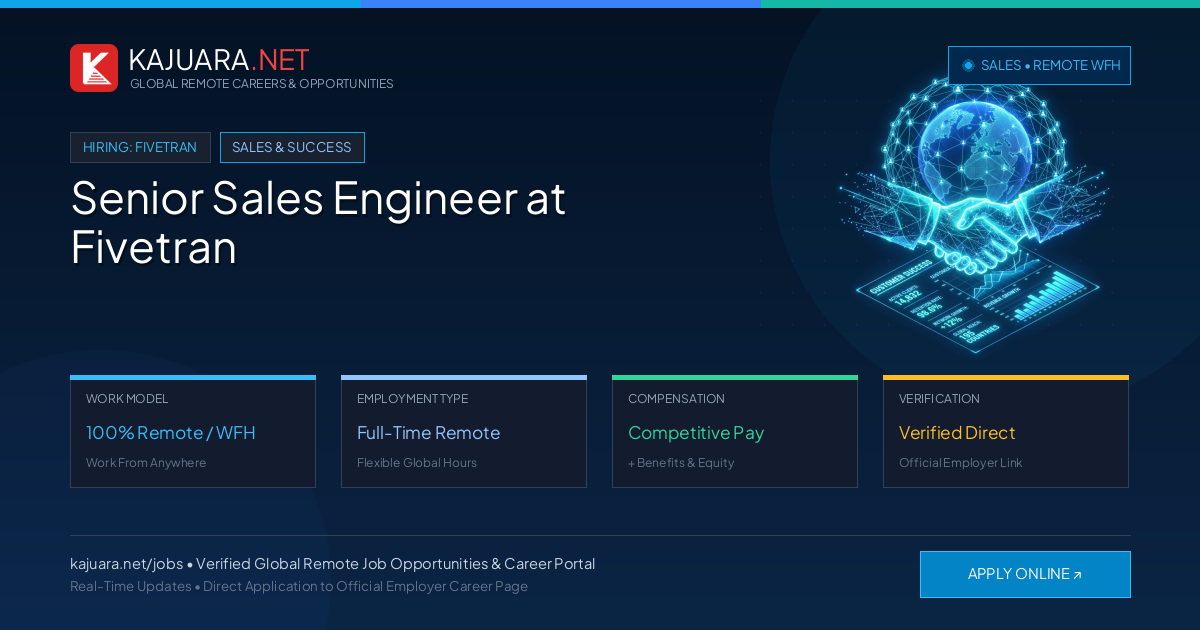Click the 'Full-Time Remote' value
1200x630 pixels.
click(428, 433)
